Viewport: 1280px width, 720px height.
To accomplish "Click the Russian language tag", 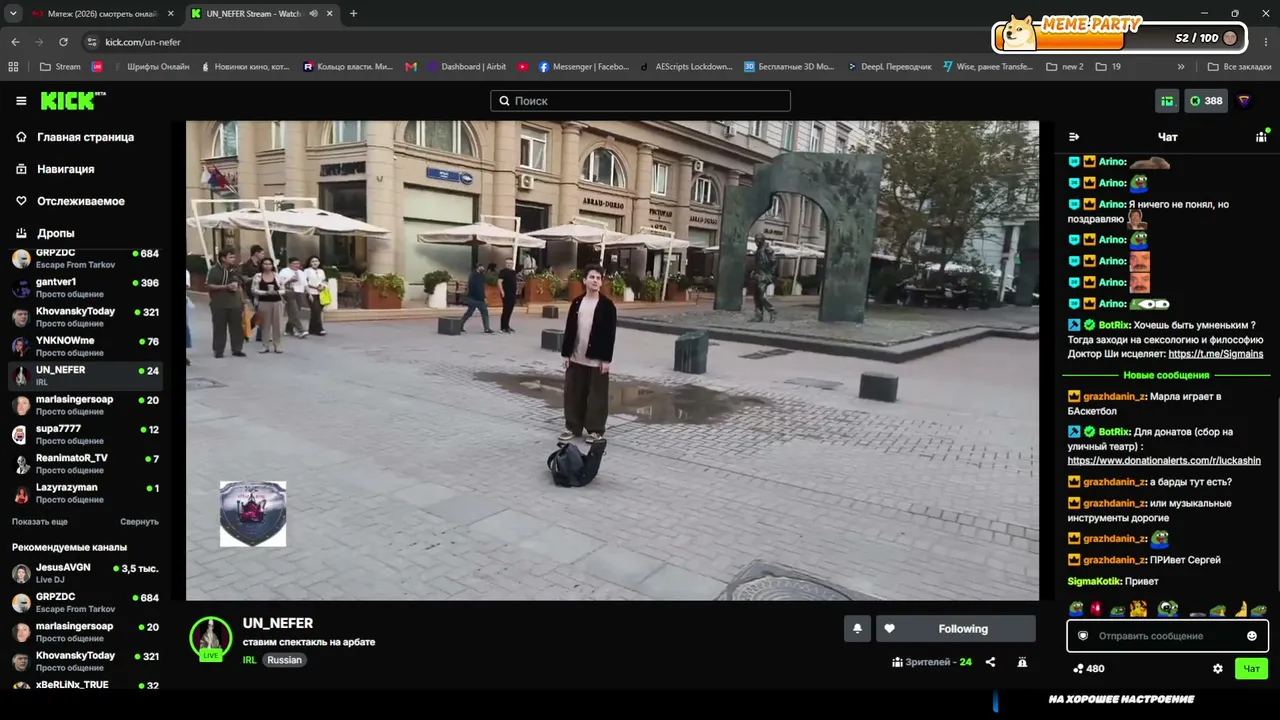I will point(284,660).
